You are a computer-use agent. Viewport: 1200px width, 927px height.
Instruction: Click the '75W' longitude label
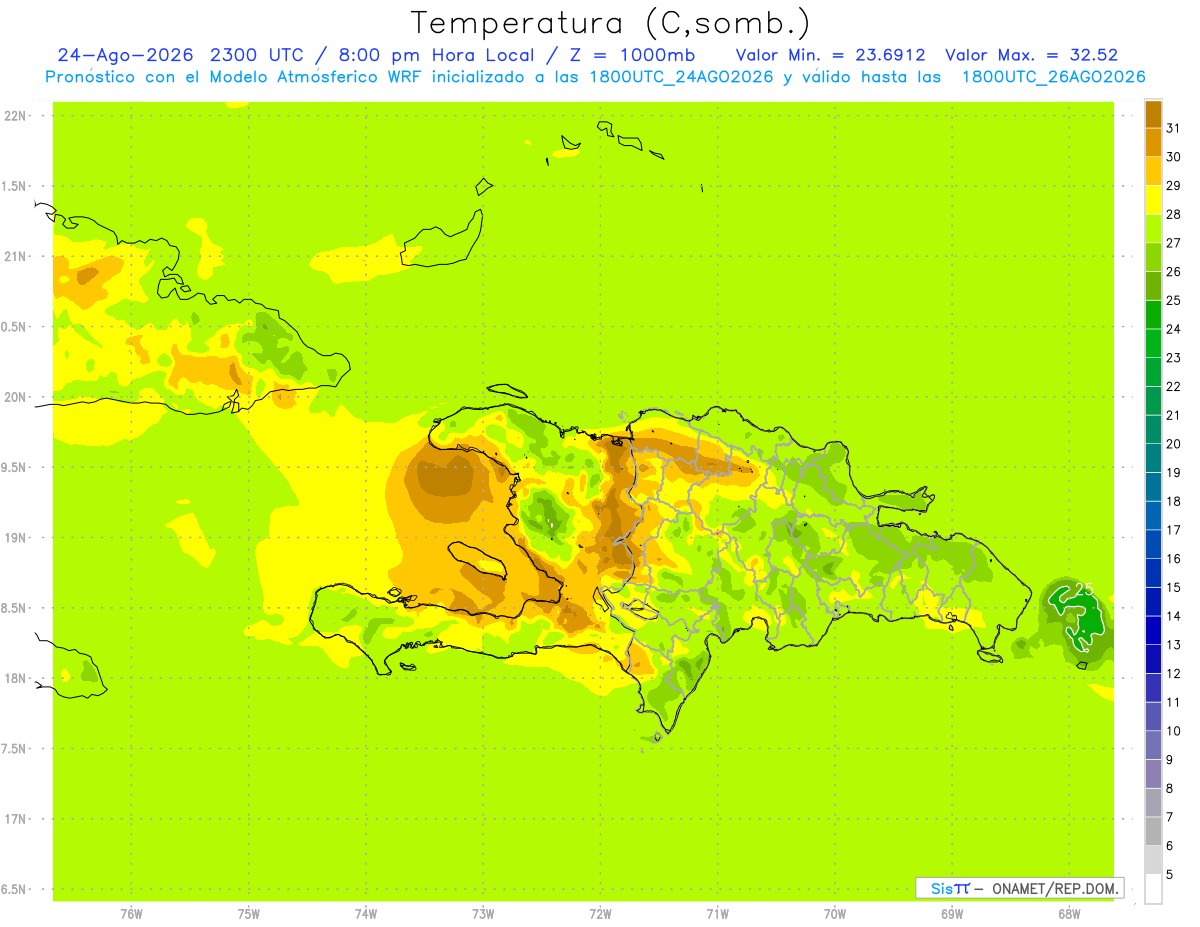249,913
